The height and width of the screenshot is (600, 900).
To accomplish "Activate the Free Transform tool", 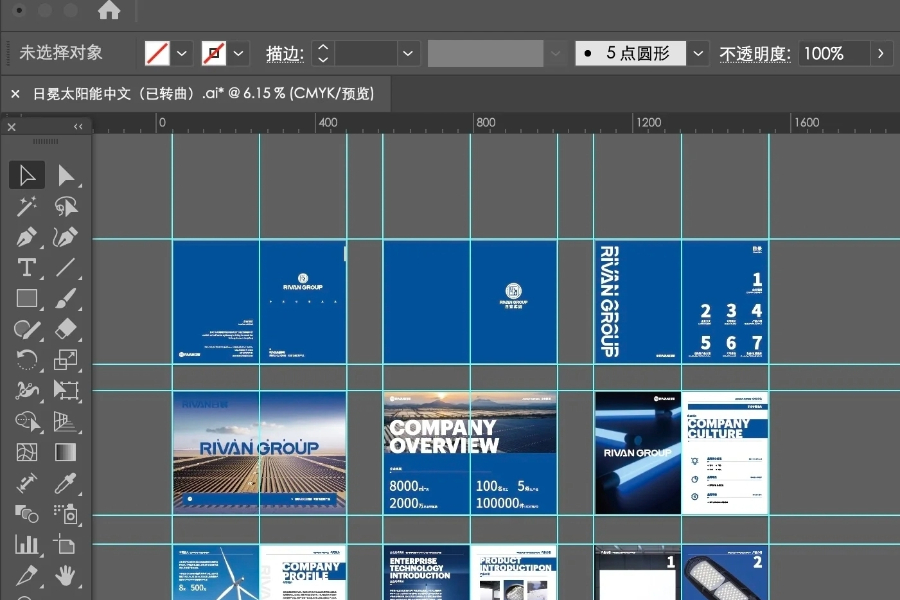I will (x=65, y=391).
